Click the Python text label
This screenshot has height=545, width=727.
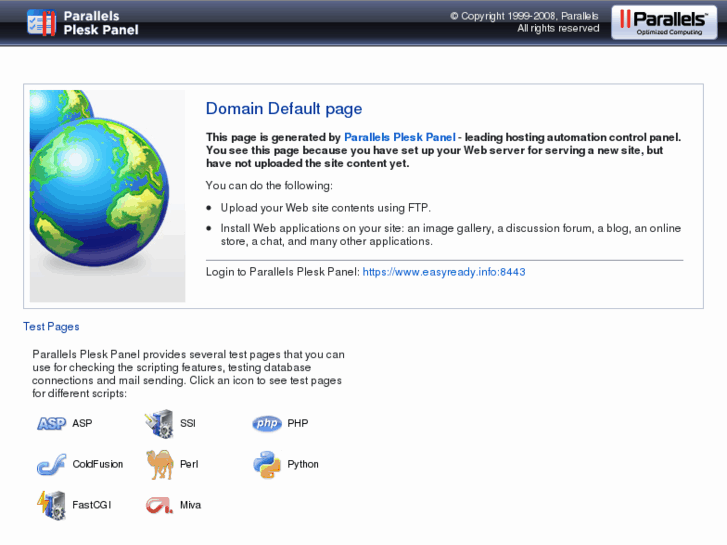tap(303, 464)
